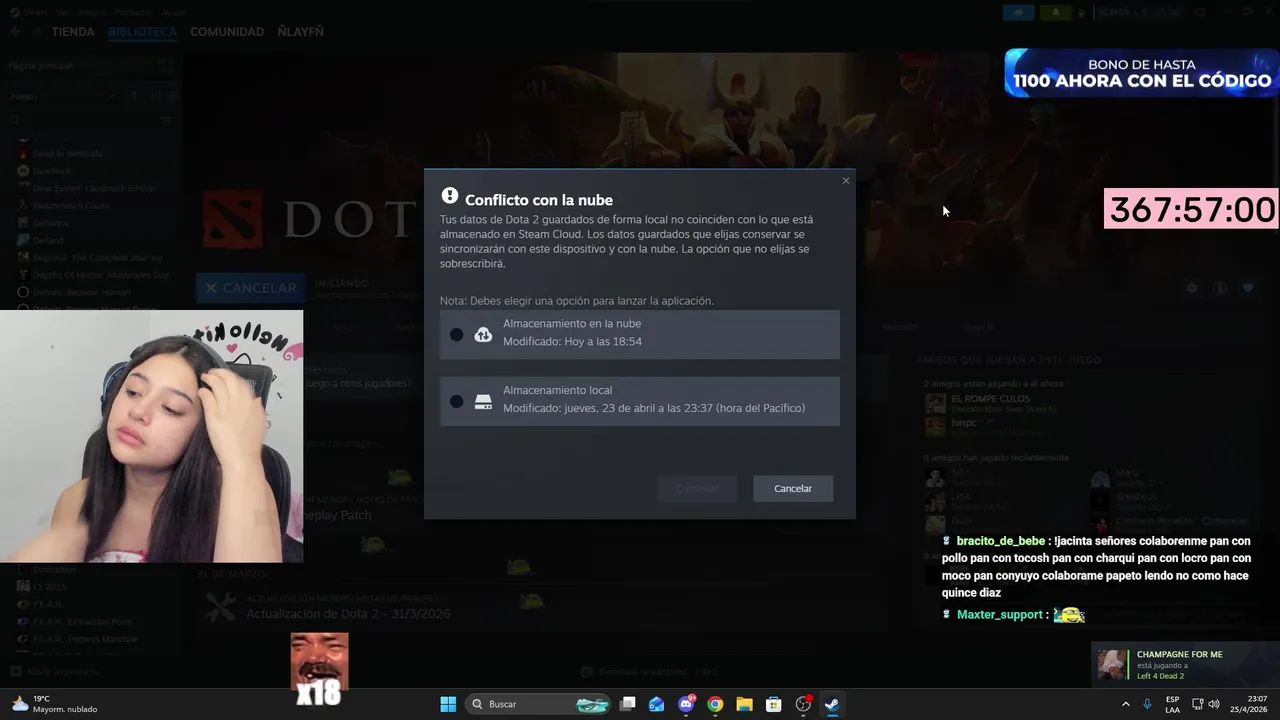Click the hard drive icon for local storage
This screenshot has width=1280, height=720.
click(x=483, y=402)
